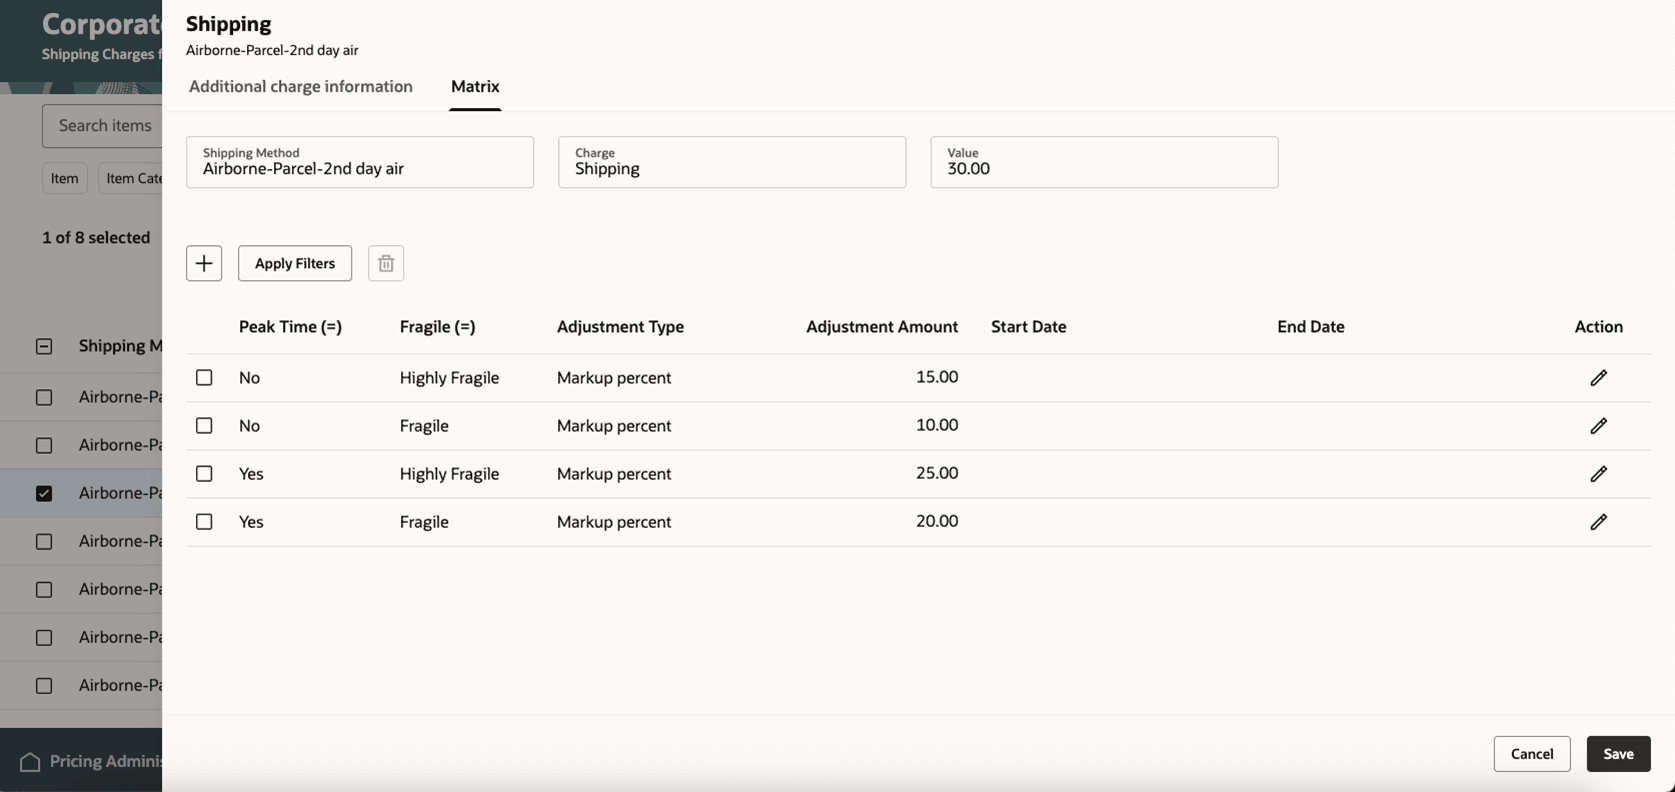Toggle the select-all checkbox beside Shipping Method header
This screenshot has width=1675, height=792.
click(44, 346)
